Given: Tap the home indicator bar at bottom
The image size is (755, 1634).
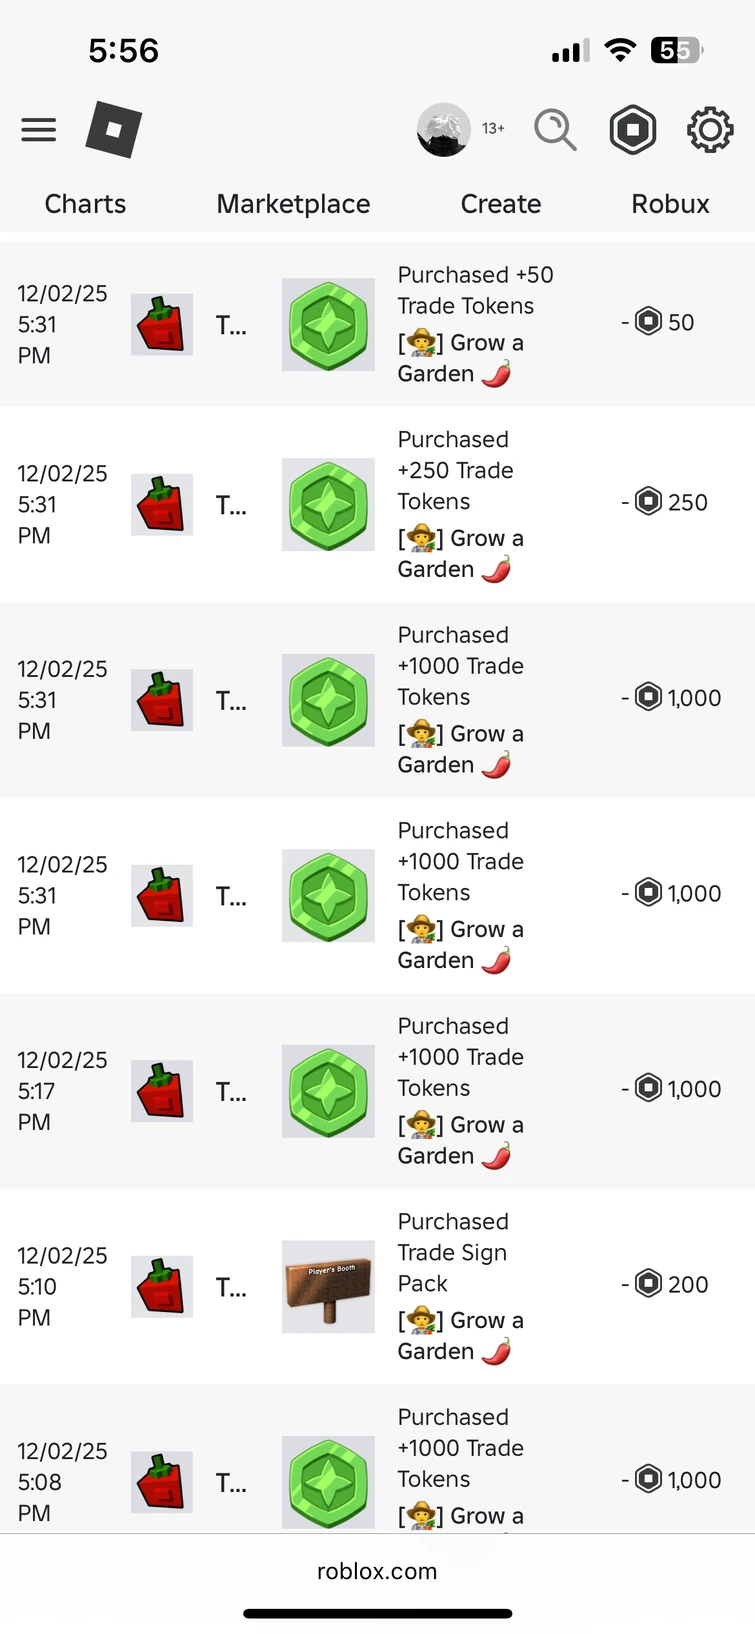Looking at the screenshot, I should 377,1613.
